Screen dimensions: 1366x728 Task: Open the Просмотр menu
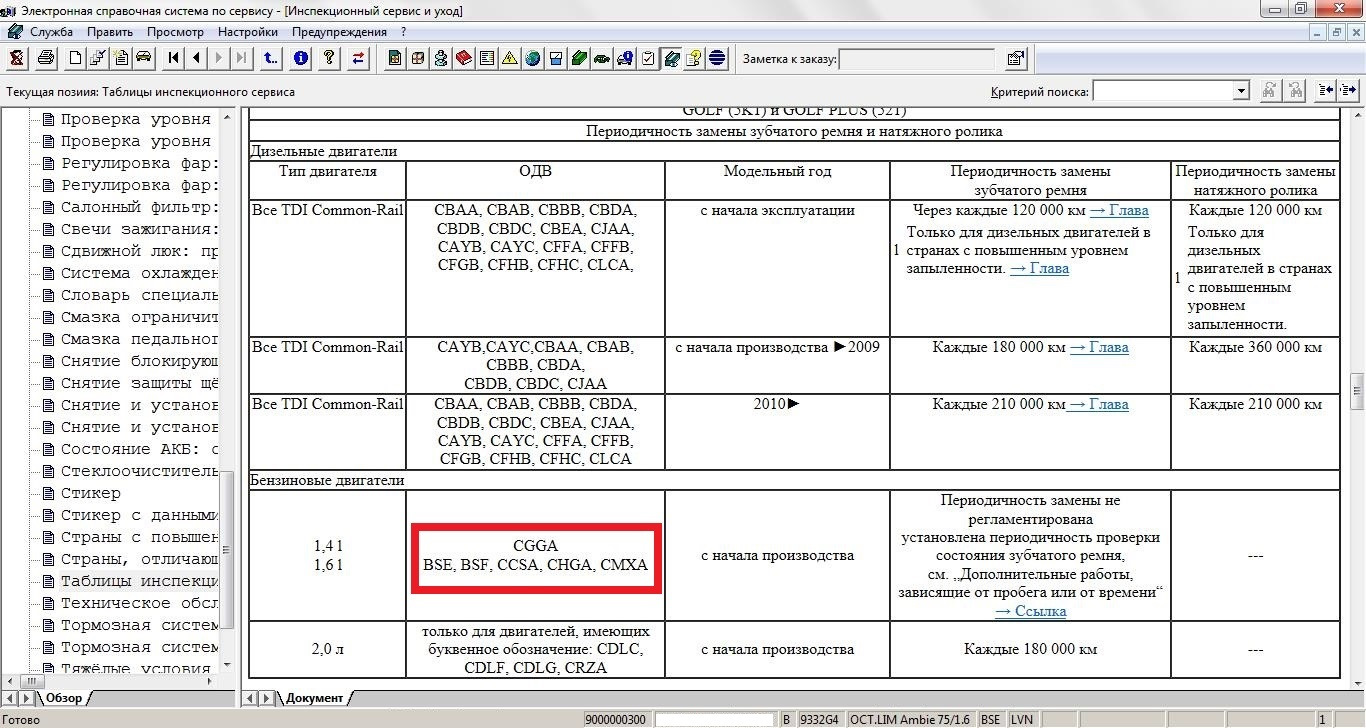176,32
